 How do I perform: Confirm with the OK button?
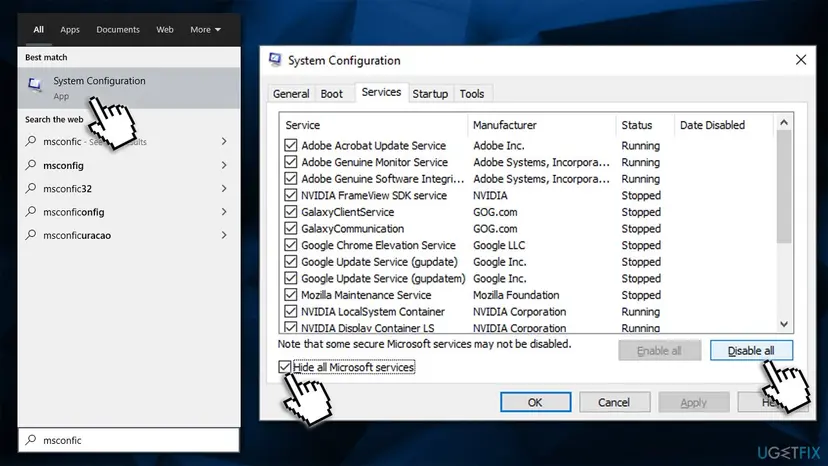pyautogui.click(x=535, y=402)
